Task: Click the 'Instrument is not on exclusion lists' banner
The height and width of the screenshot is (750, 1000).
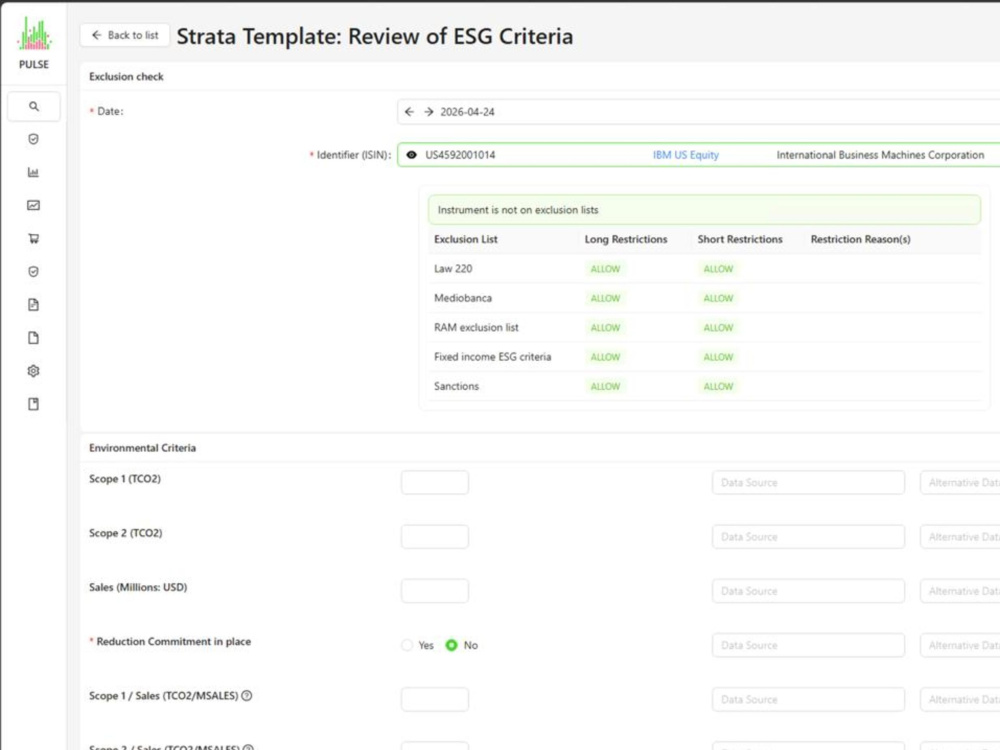Action: pyautogui.click(x=704, y=210)
